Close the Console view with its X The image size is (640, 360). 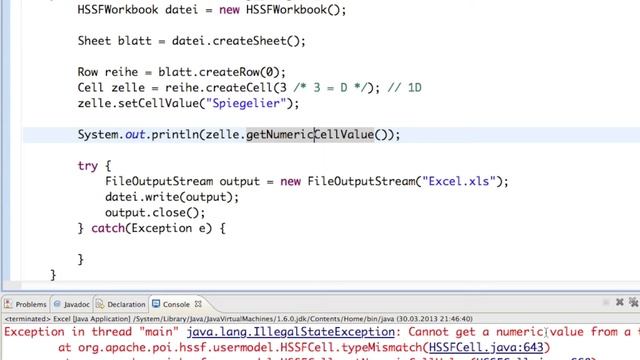pyautogui.click(x=198, y=304)
